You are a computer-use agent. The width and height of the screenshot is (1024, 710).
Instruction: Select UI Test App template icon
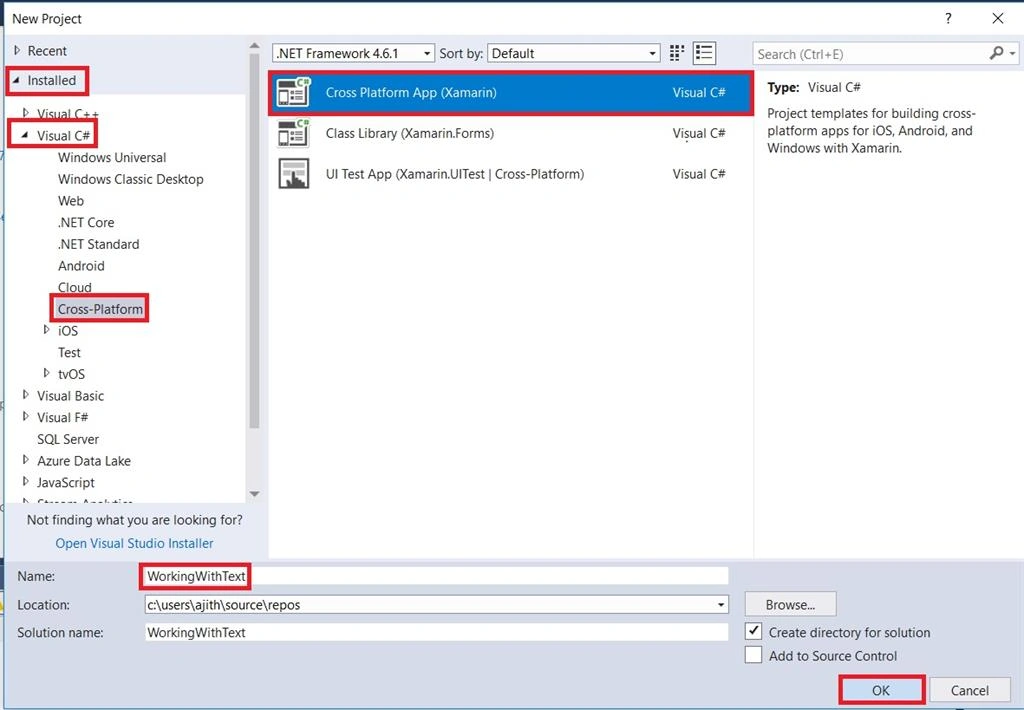293,174
